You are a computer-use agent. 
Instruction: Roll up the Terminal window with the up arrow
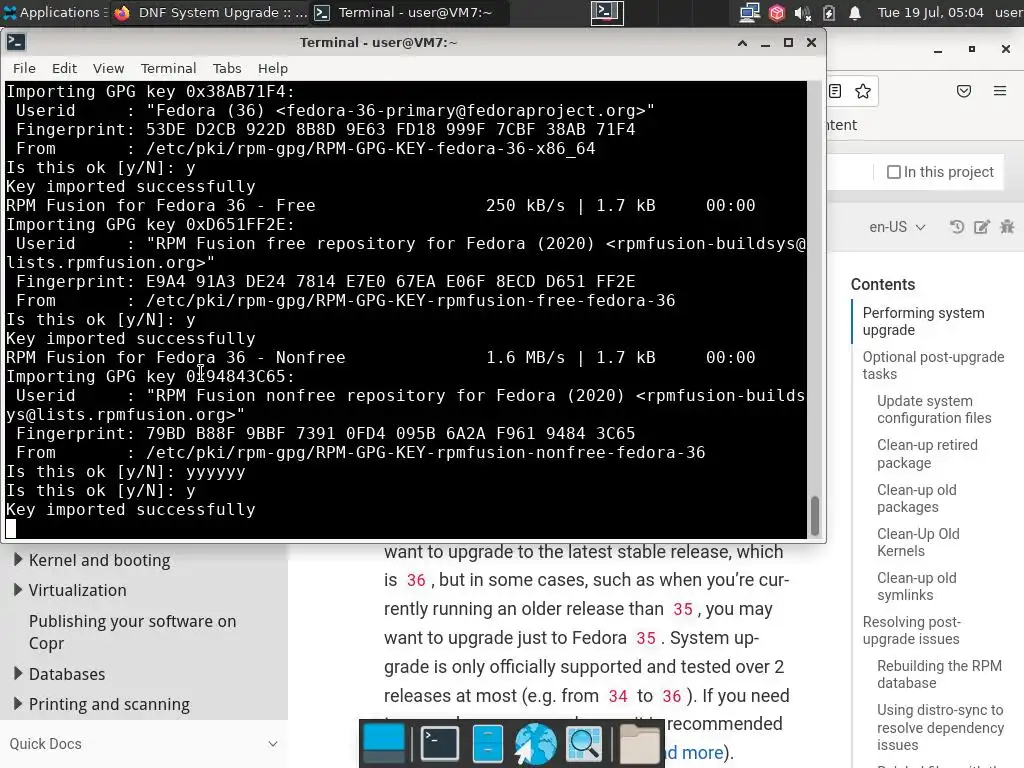click(x=742, y=42)
